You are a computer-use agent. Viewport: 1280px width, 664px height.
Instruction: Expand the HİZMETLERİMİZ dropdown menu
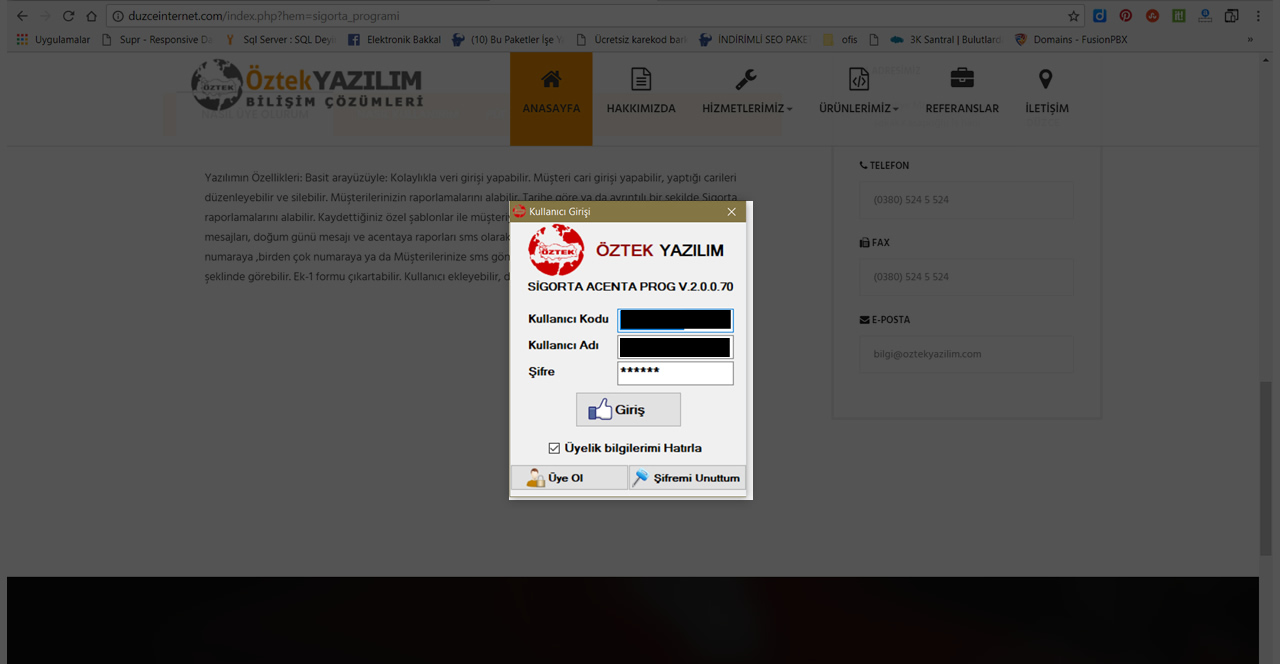point(747,108)
